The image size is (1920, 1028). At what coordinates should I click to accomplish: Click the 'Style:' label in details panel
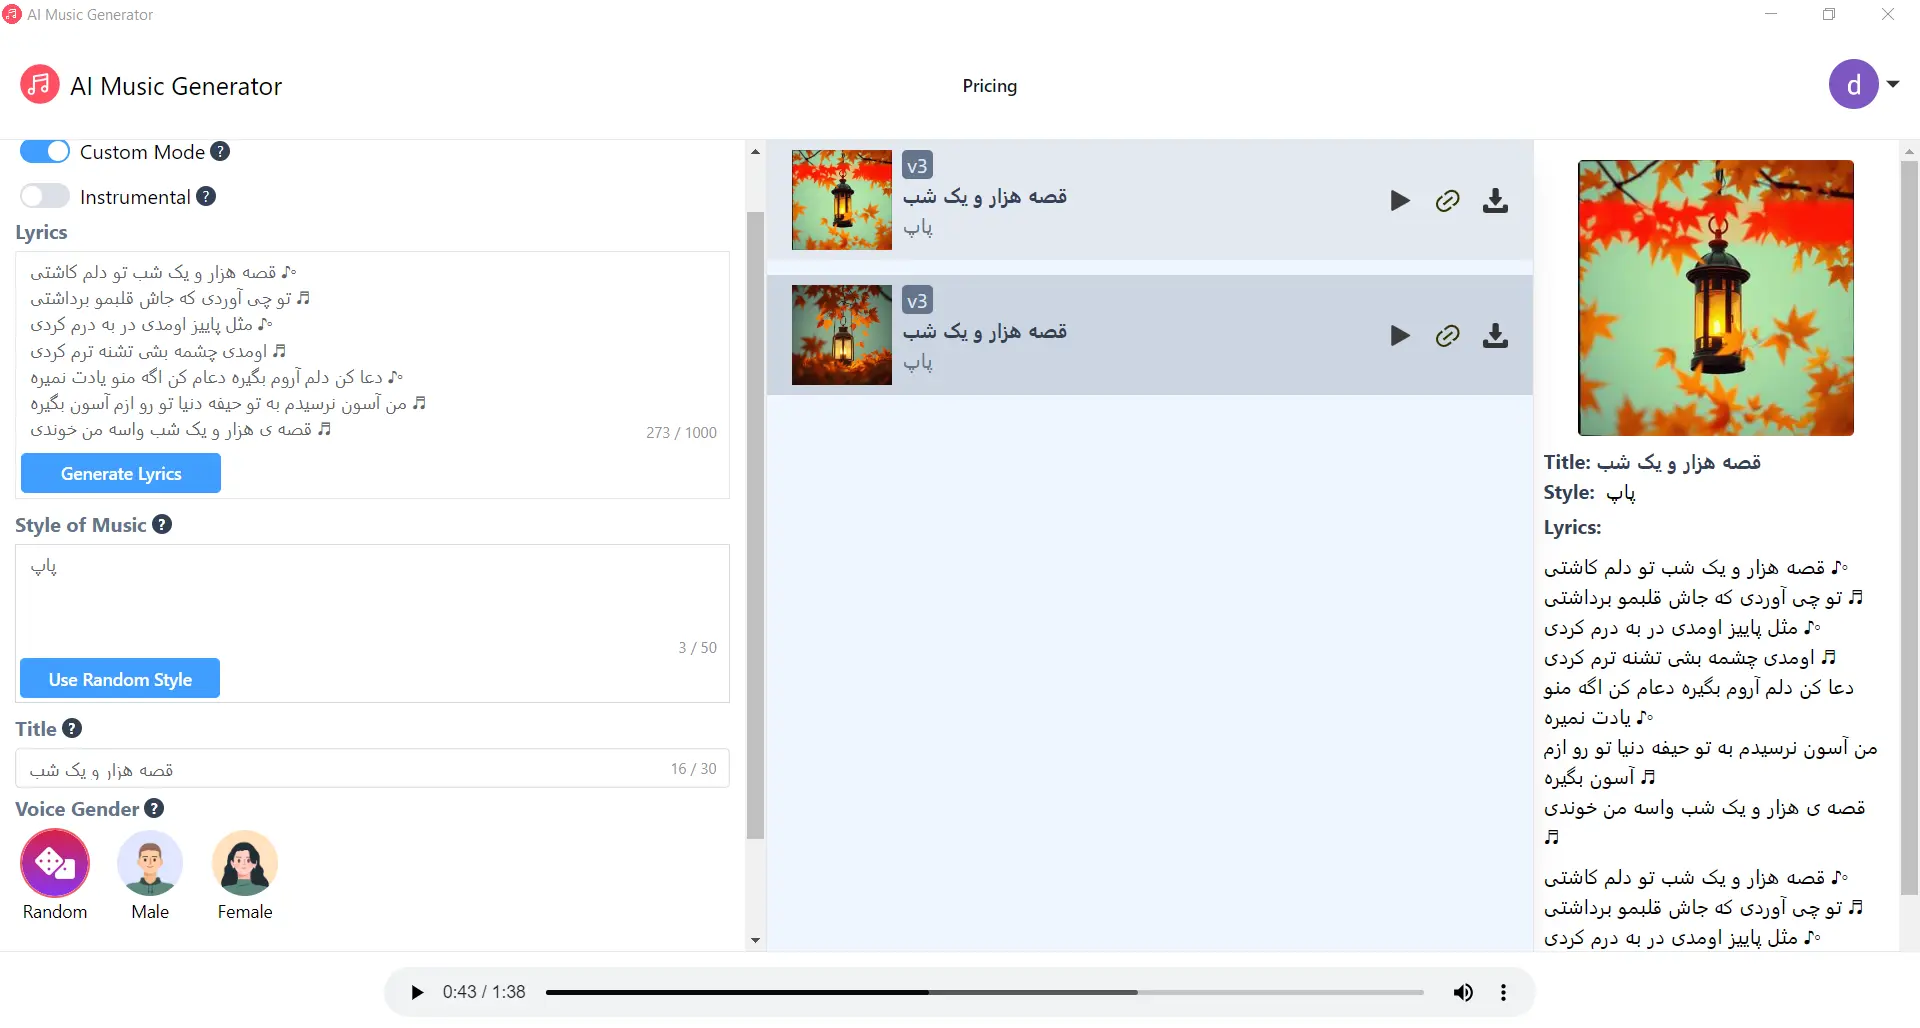click(1569, 492)
